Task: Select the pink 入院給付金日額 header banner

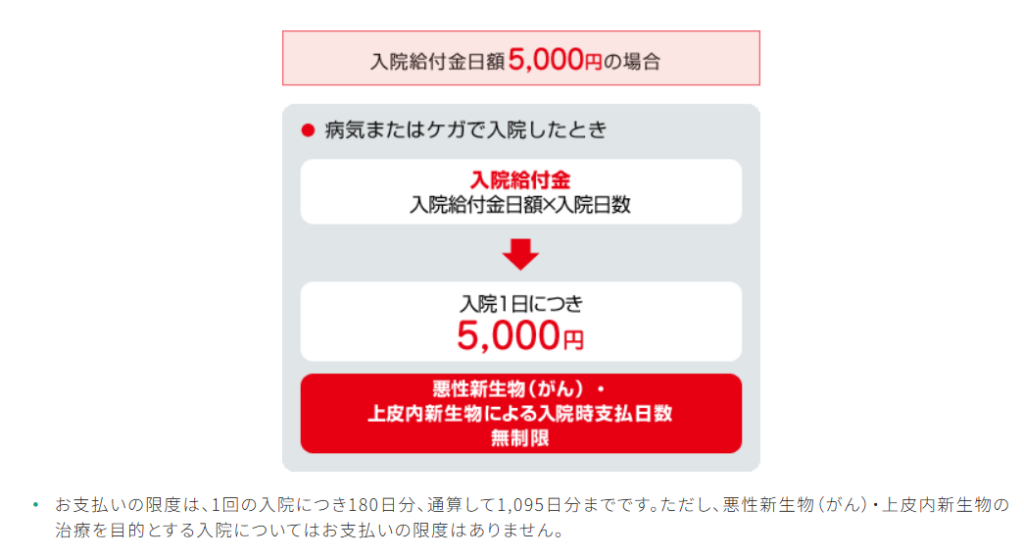Action: click(520, 58)
